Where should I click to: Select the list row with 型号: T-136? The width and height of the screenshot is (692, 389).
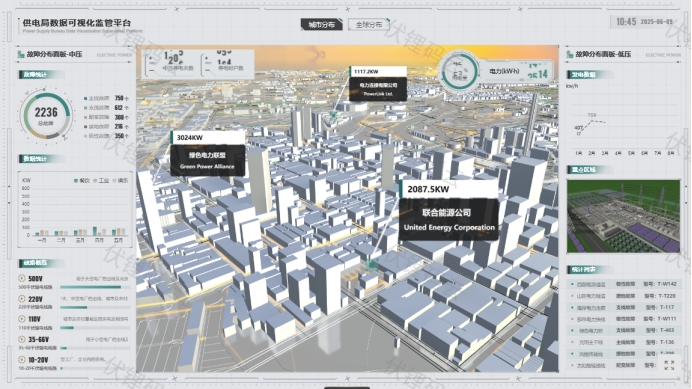pos(623,342)
